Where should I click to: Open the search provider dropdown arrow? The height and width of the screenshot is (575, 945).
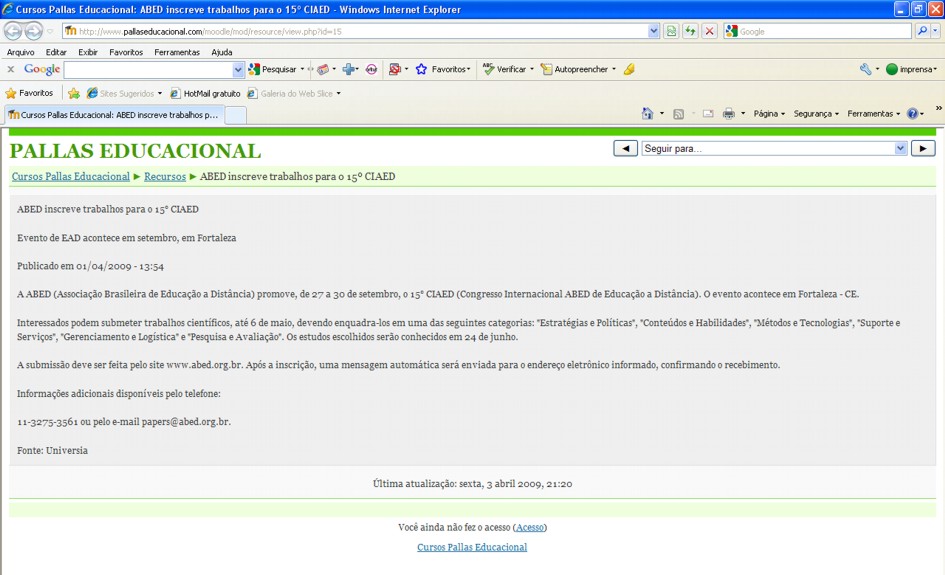pos(935,31)
